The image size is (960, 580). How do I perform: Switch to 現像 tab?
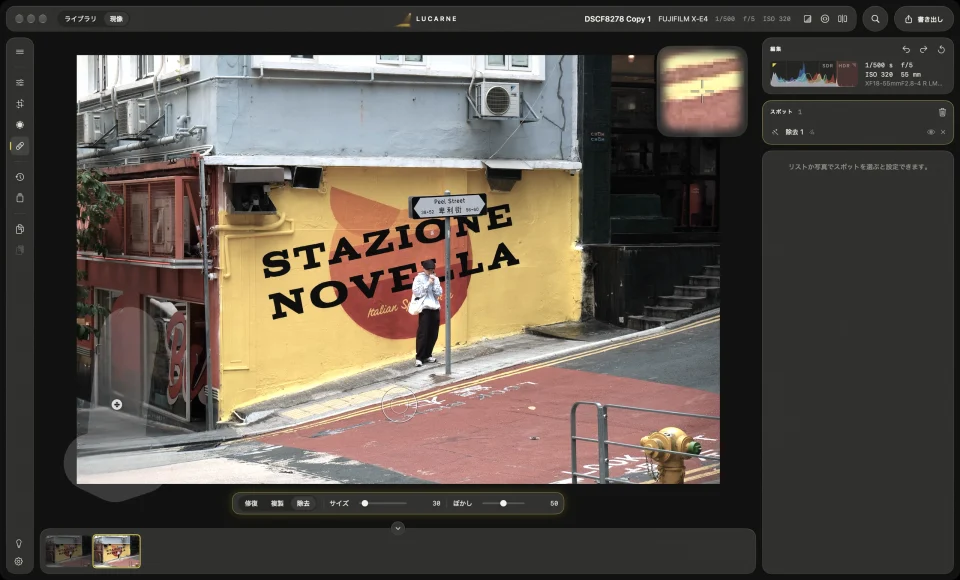point(116,19)
